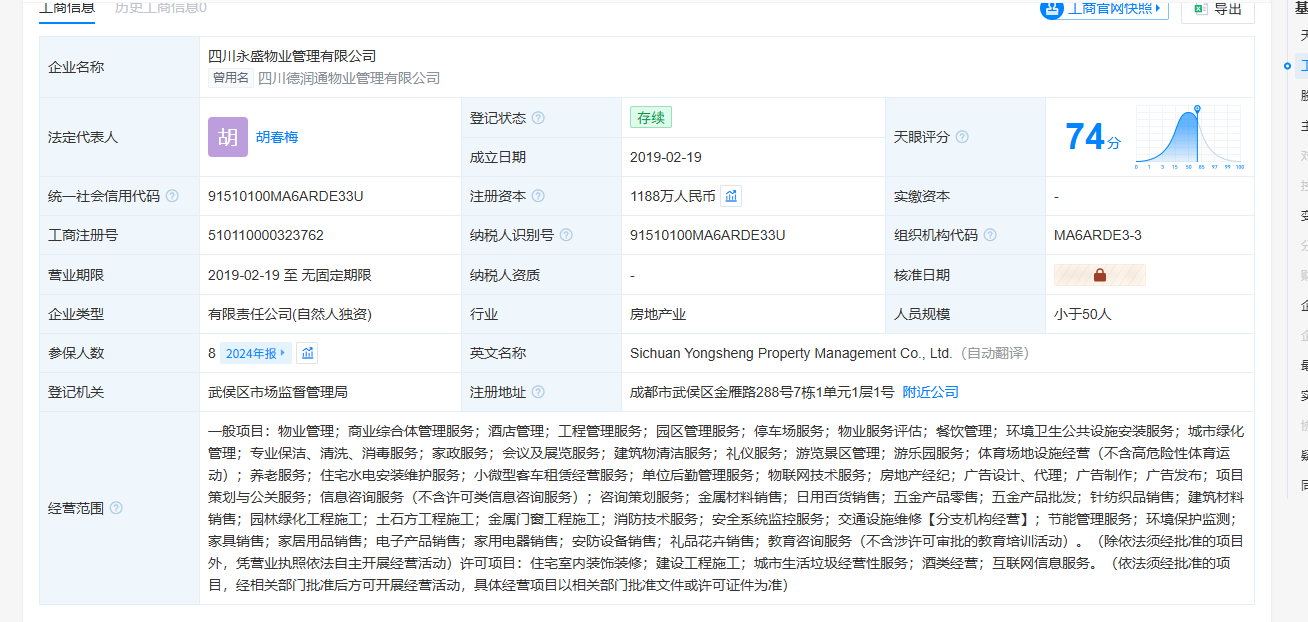Click the question icon next to 注册资本

pos(538,196)
